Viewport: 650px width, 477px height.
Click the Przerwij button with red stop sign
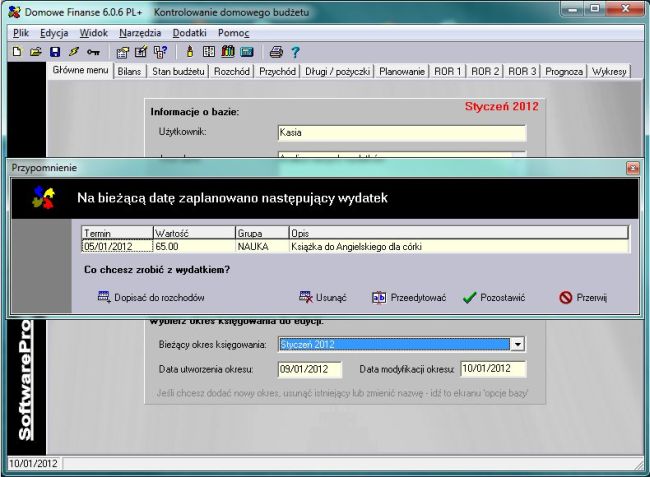coord(583,297)
